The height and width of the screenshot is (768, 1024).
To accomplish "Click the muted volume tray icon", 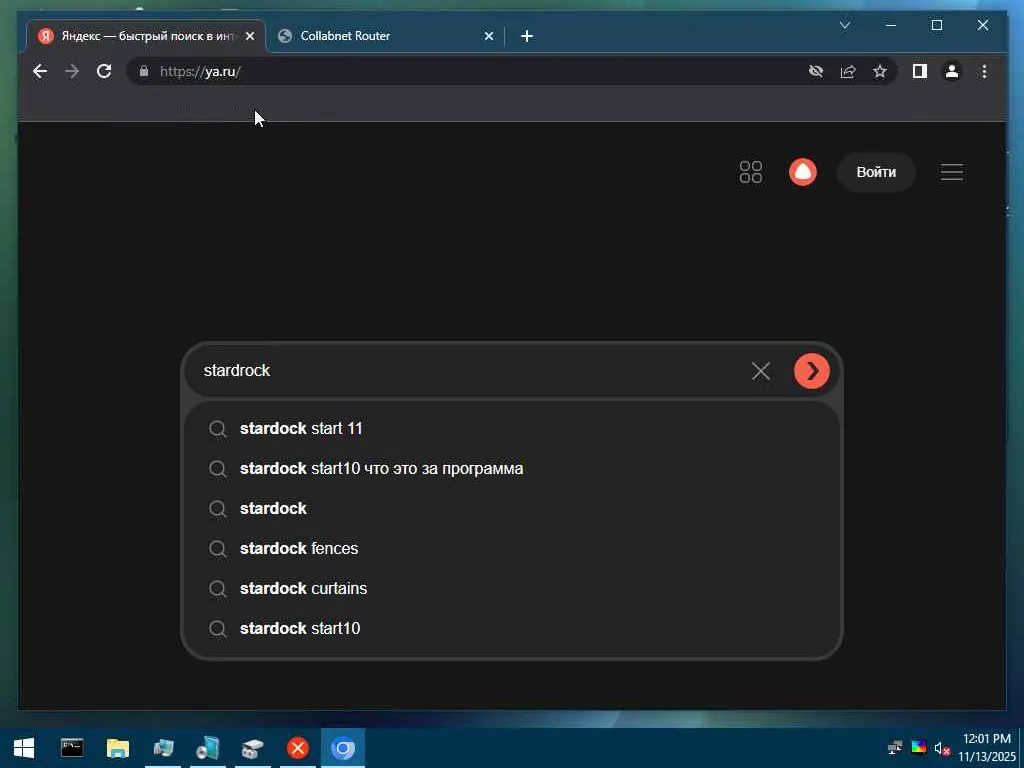I will [x=941, y=748].
